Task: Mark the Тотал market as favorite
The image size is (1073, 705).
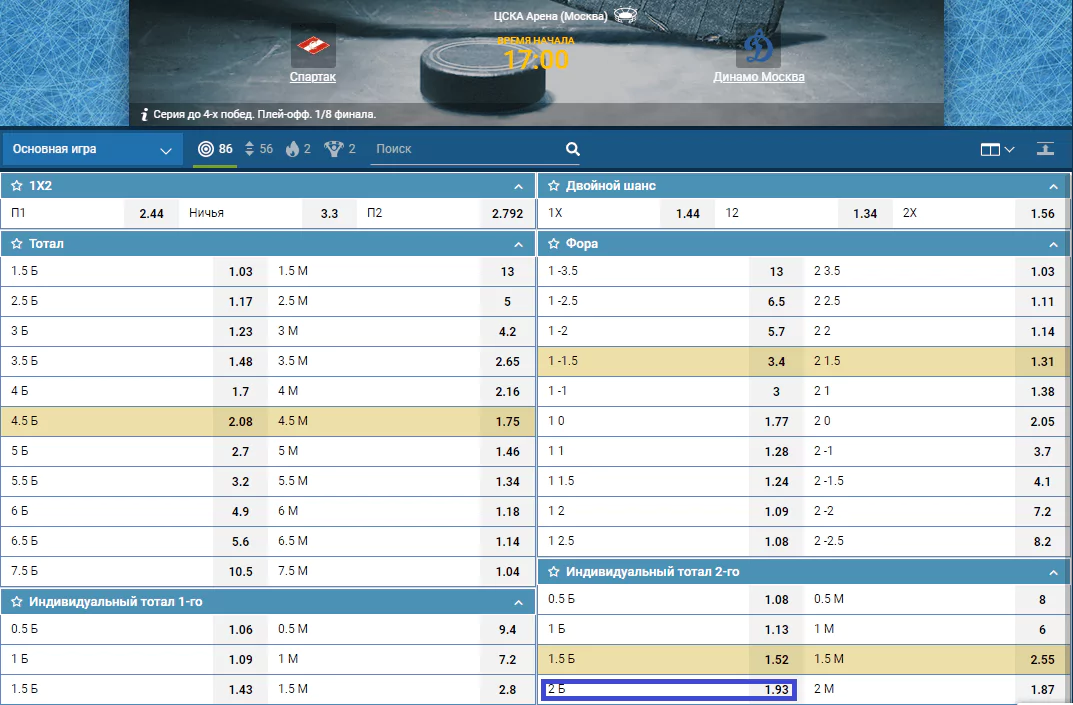Action: (16, 244)
